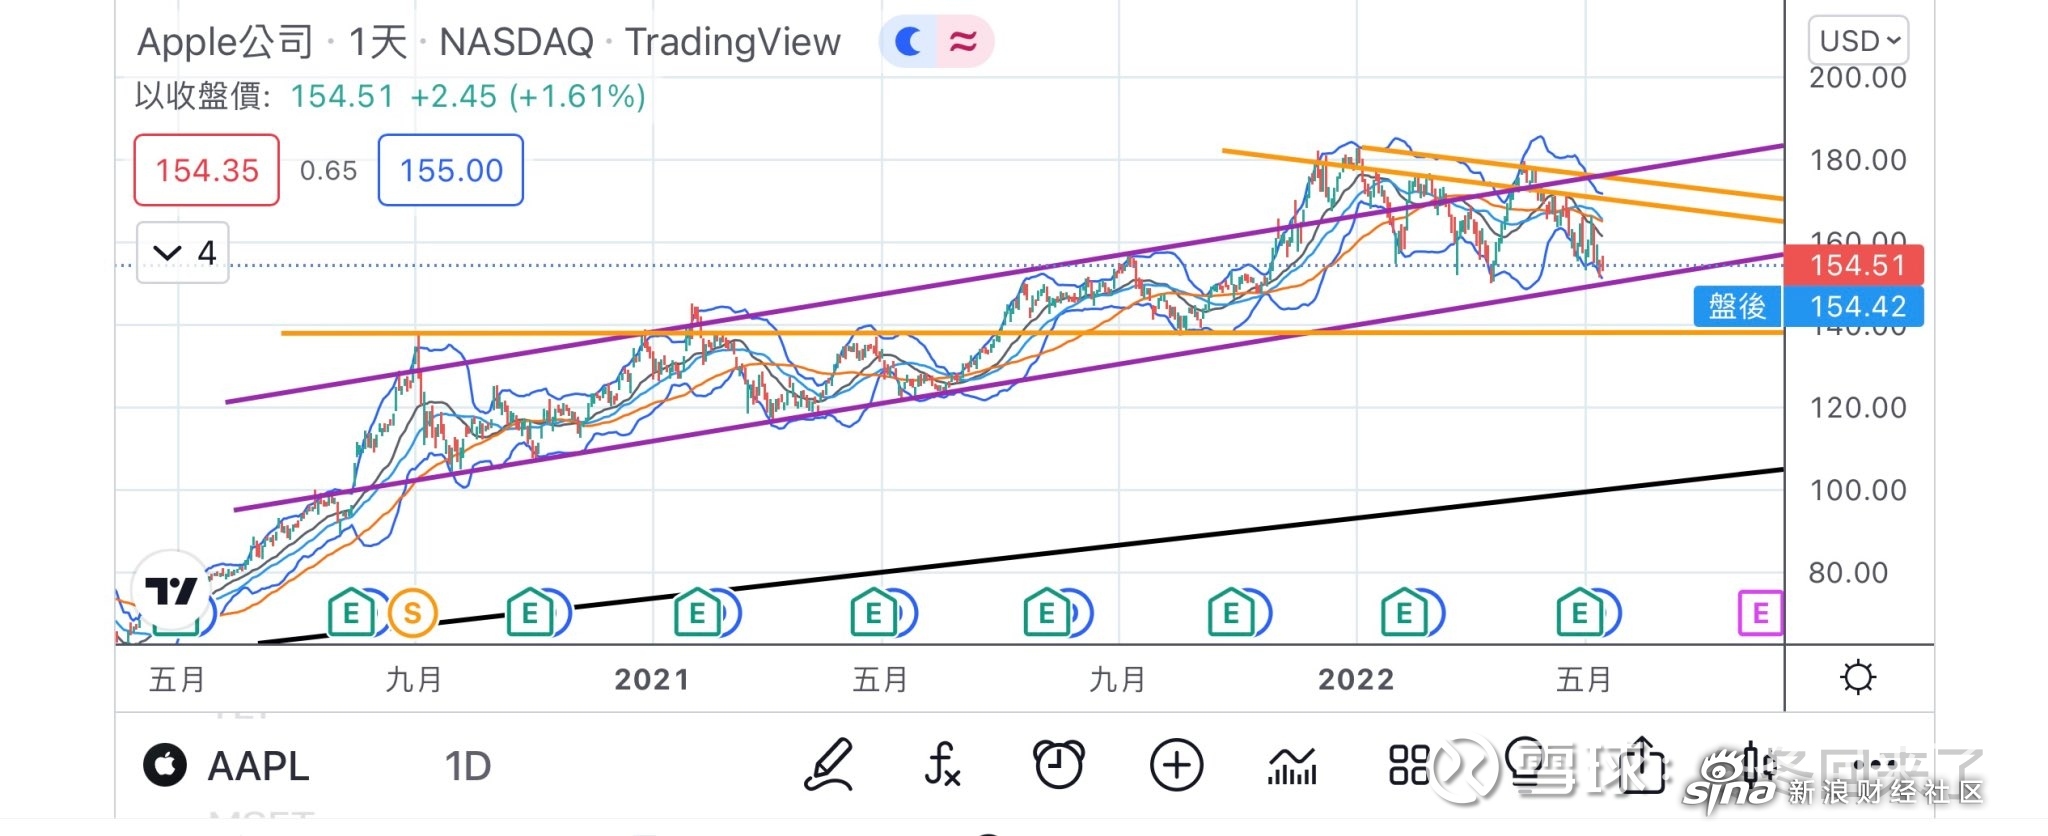Select the horizontal orange support line

pos(1032,333)
